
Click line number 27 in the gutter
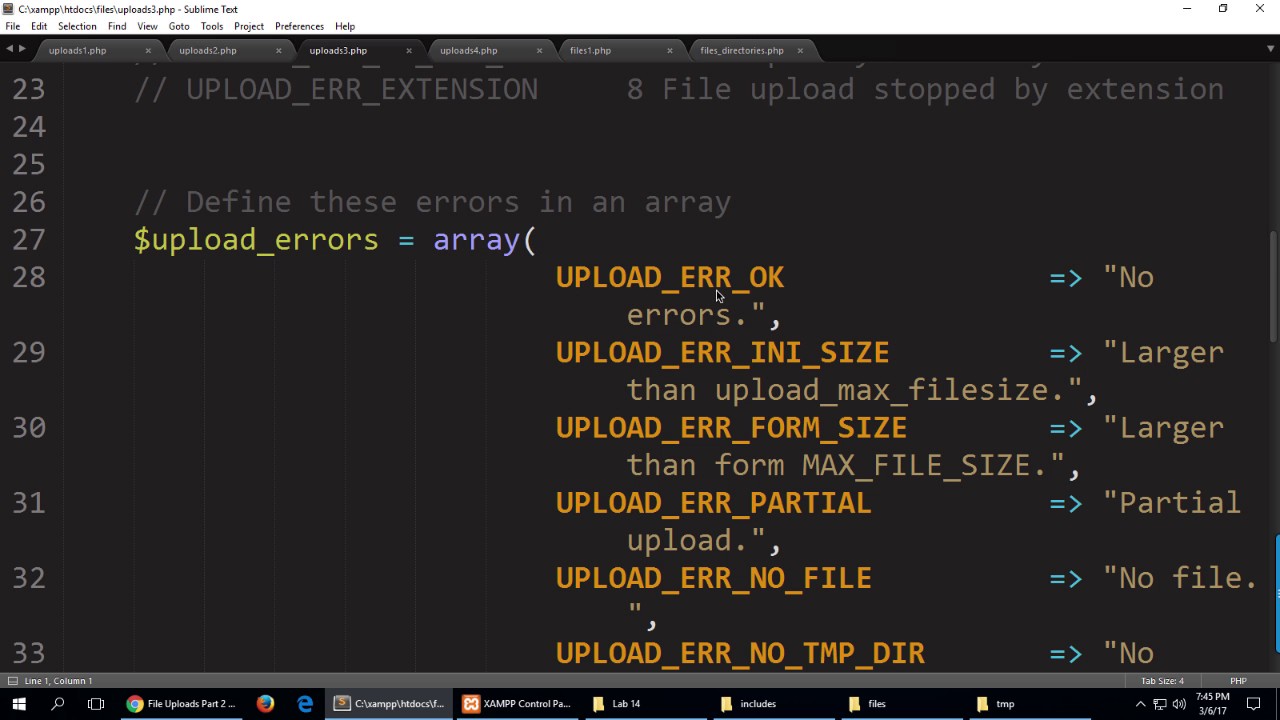click(x=29, y=240)
